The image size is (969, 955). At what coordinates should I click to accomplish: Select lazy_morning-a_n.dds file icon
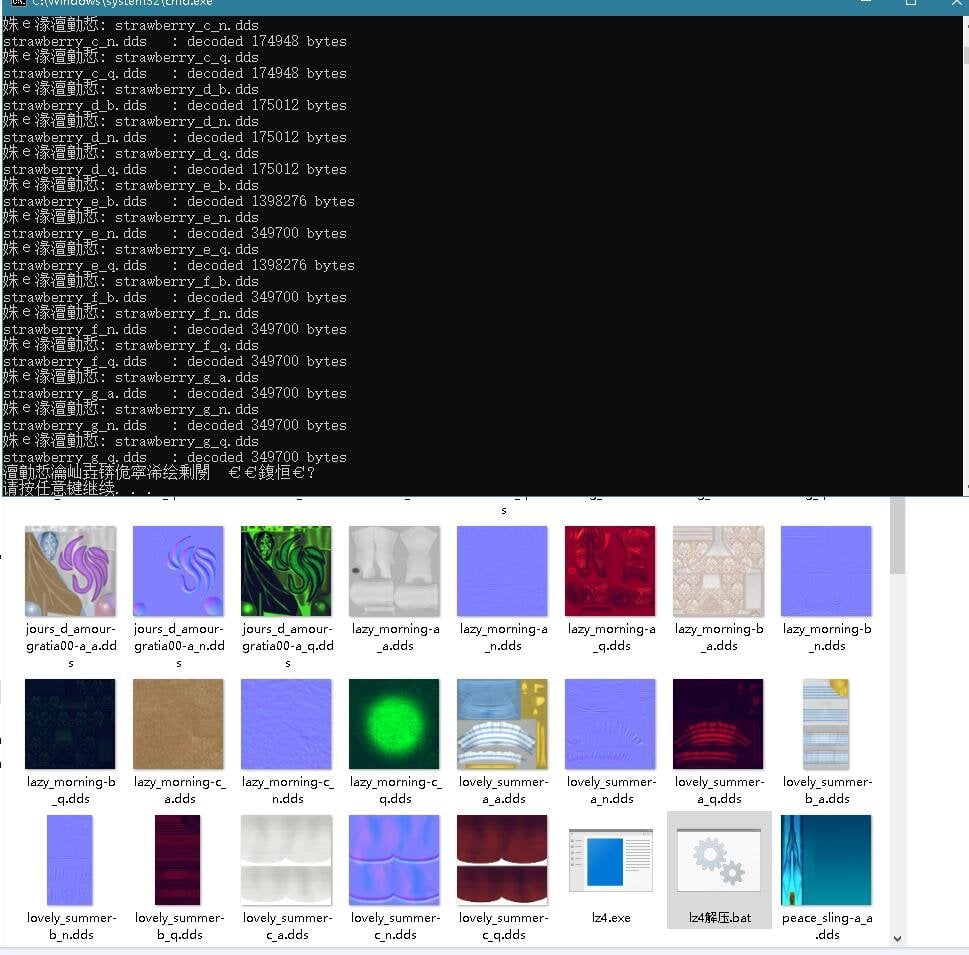tap(502, 571)
